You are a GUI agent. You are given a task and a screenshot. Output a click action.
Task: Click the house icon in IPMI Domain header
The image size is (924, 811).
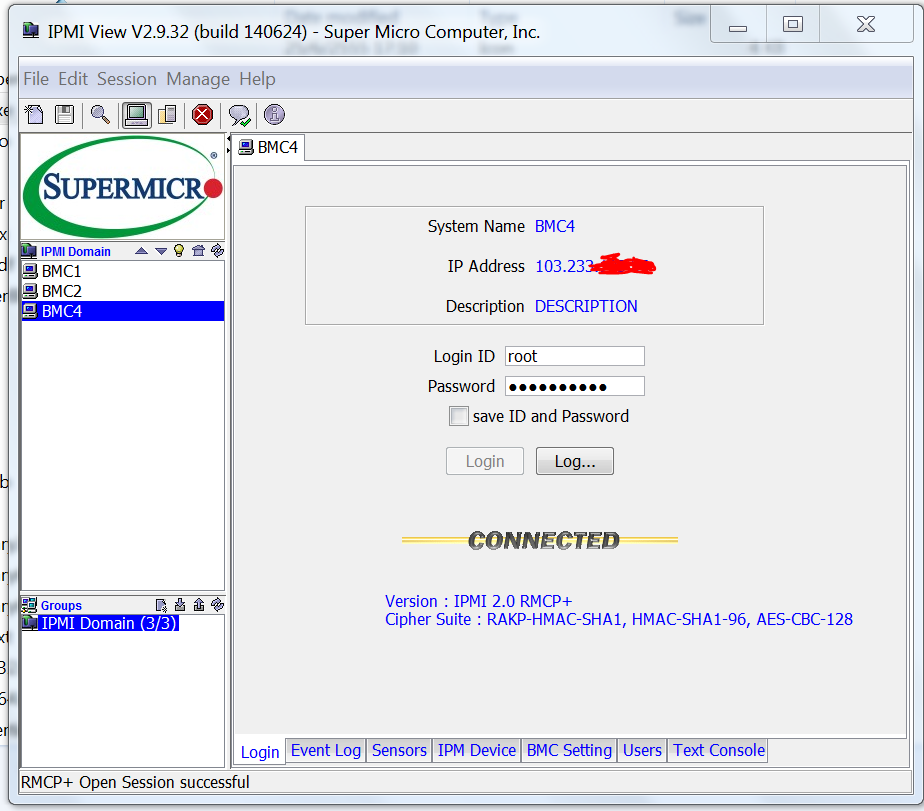(199, 251)
